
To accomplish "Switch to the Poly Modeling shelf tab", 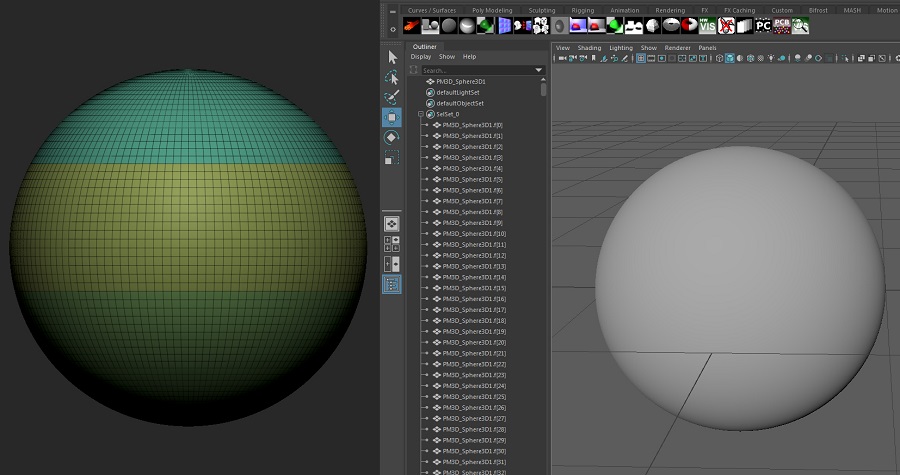I will coord(492,10).
